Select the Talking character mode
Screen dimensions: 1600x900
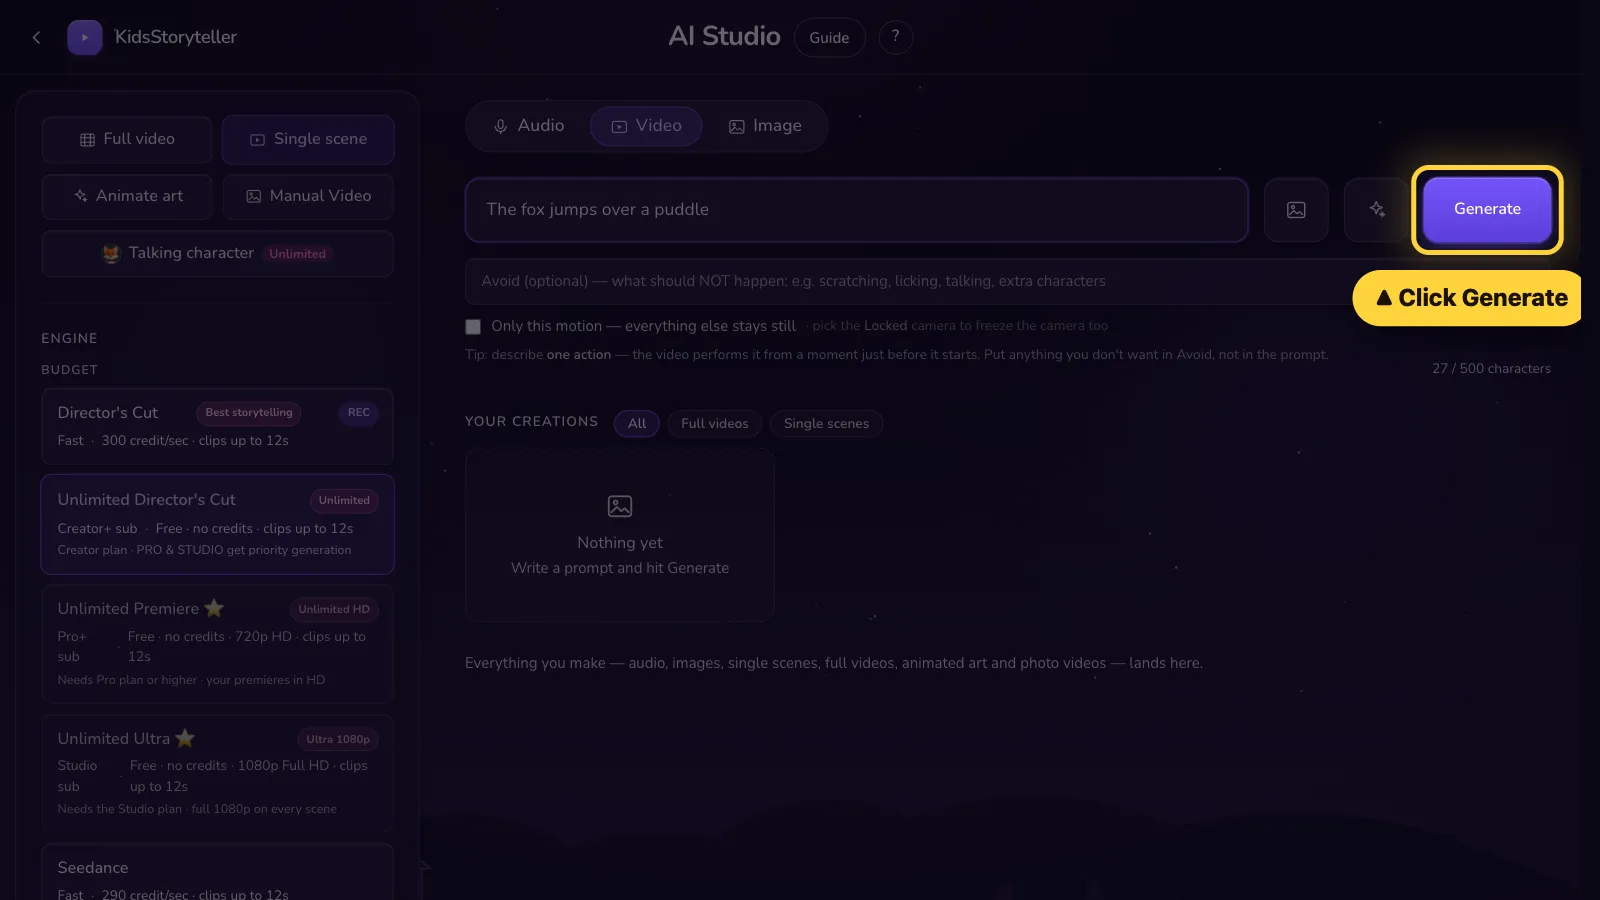pyautogui.click(x=217, y=253)
